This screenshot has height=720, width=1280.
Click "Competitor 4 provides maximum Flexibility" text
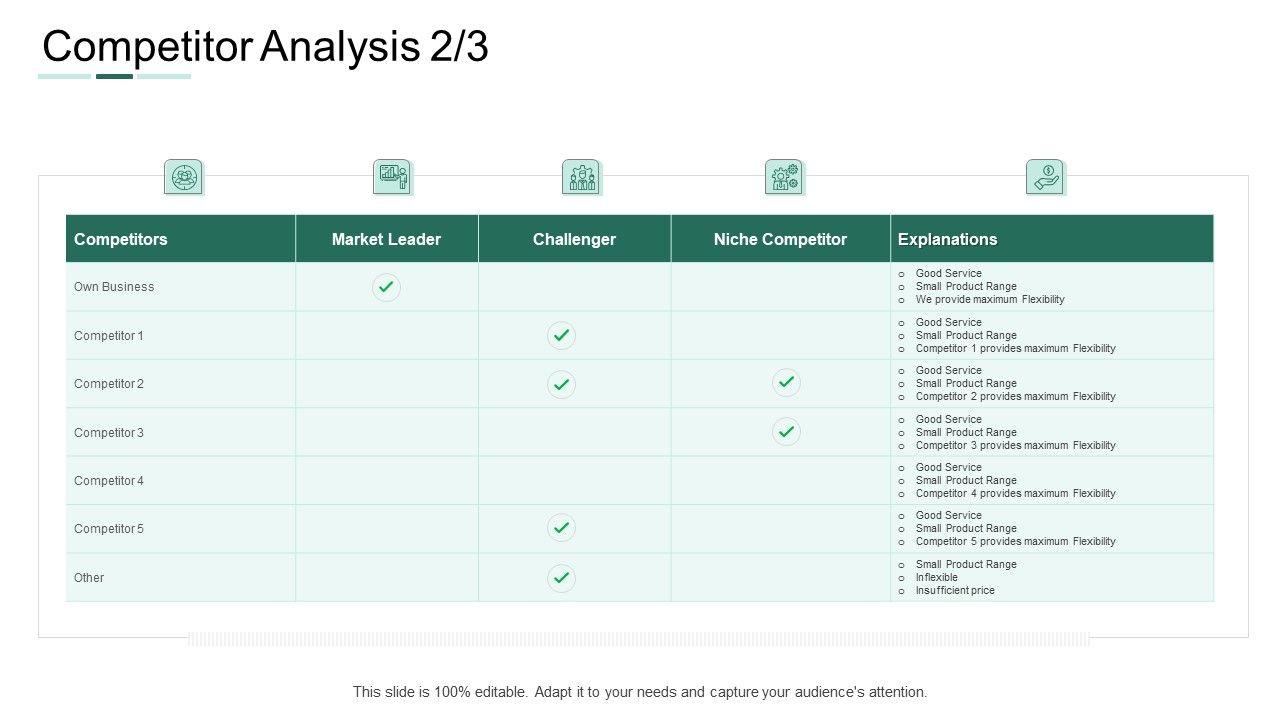(x=1016, y=493)
